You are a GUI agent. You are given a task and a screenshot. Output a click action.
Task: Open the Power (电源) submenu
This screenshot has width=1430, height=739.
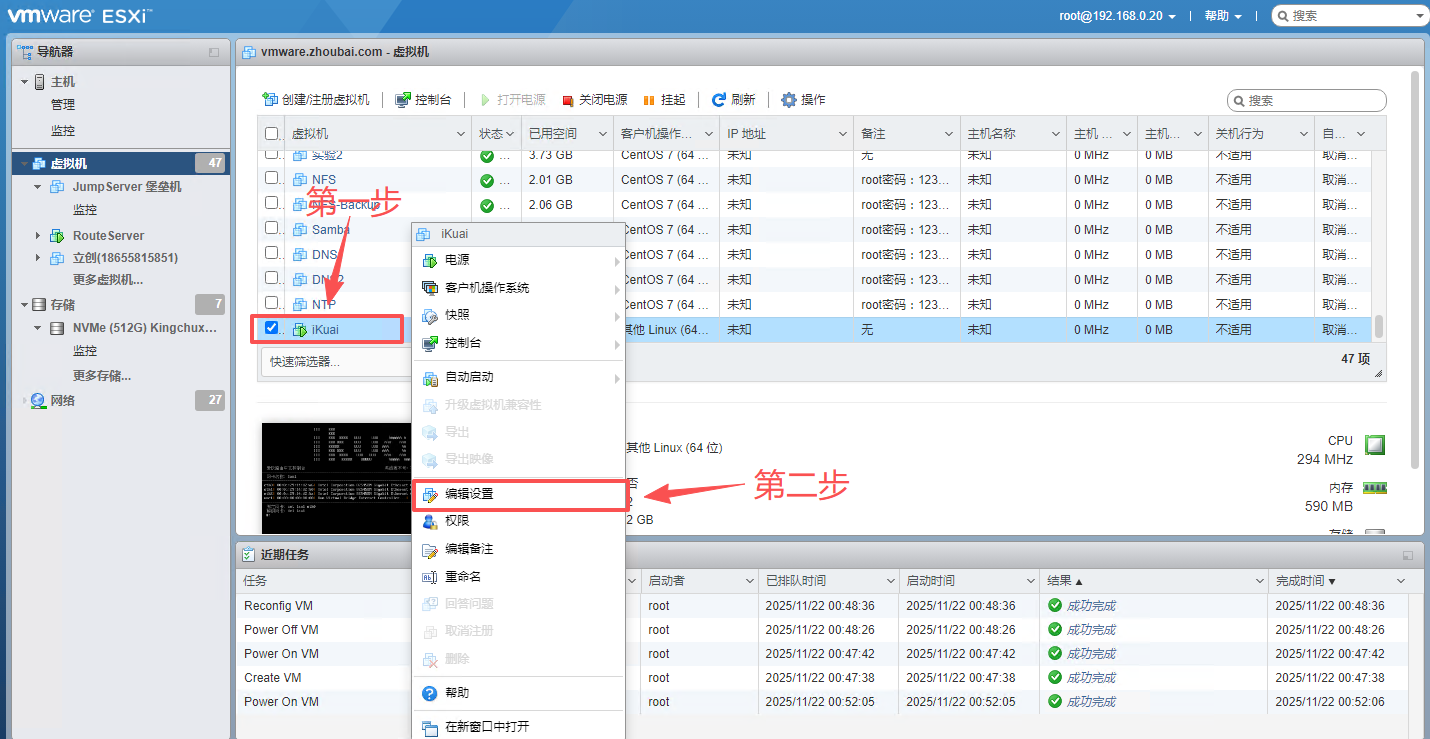457,260
